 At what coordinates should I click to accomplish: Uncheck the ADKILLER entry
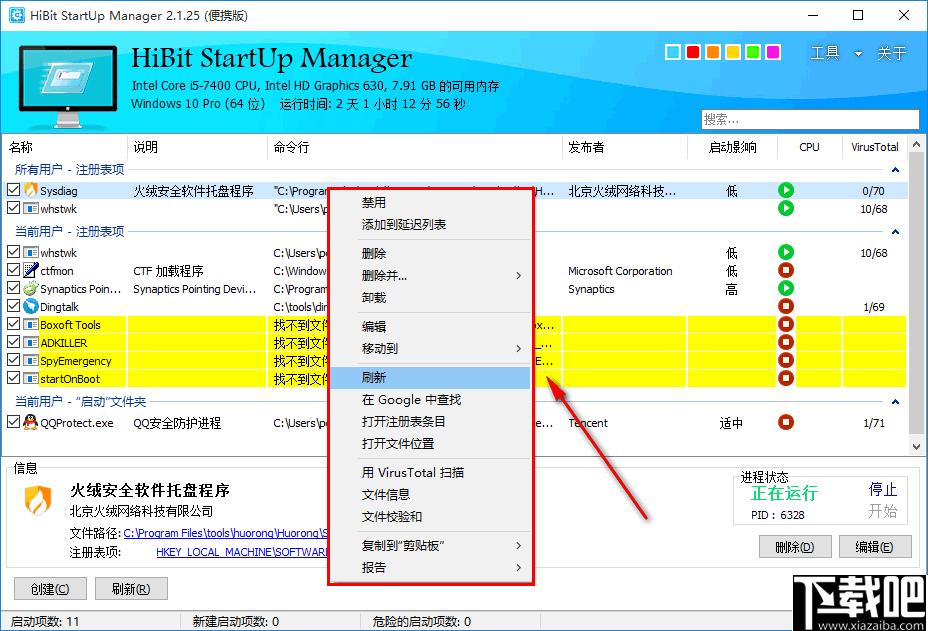coord(14,342)
